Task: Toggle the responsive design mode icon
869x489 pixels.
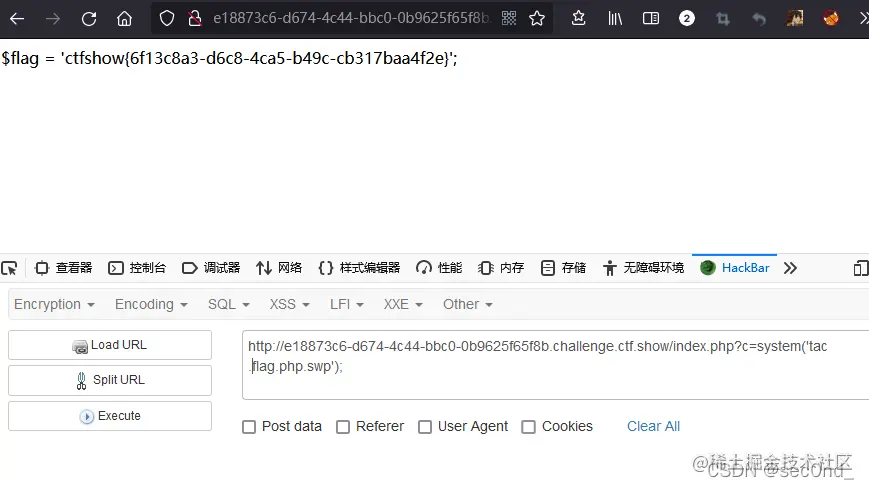Action: pos(861,268)
